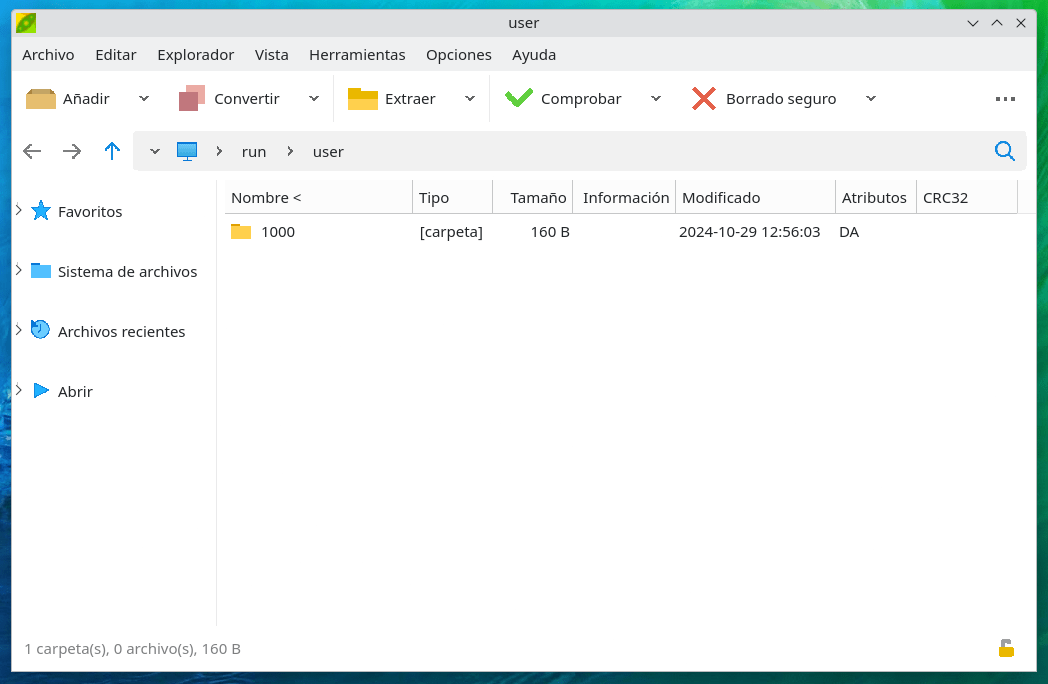Click the search magnifier icon
The width and height of the screenshot is (1048, 684).
coord(1005,151)
